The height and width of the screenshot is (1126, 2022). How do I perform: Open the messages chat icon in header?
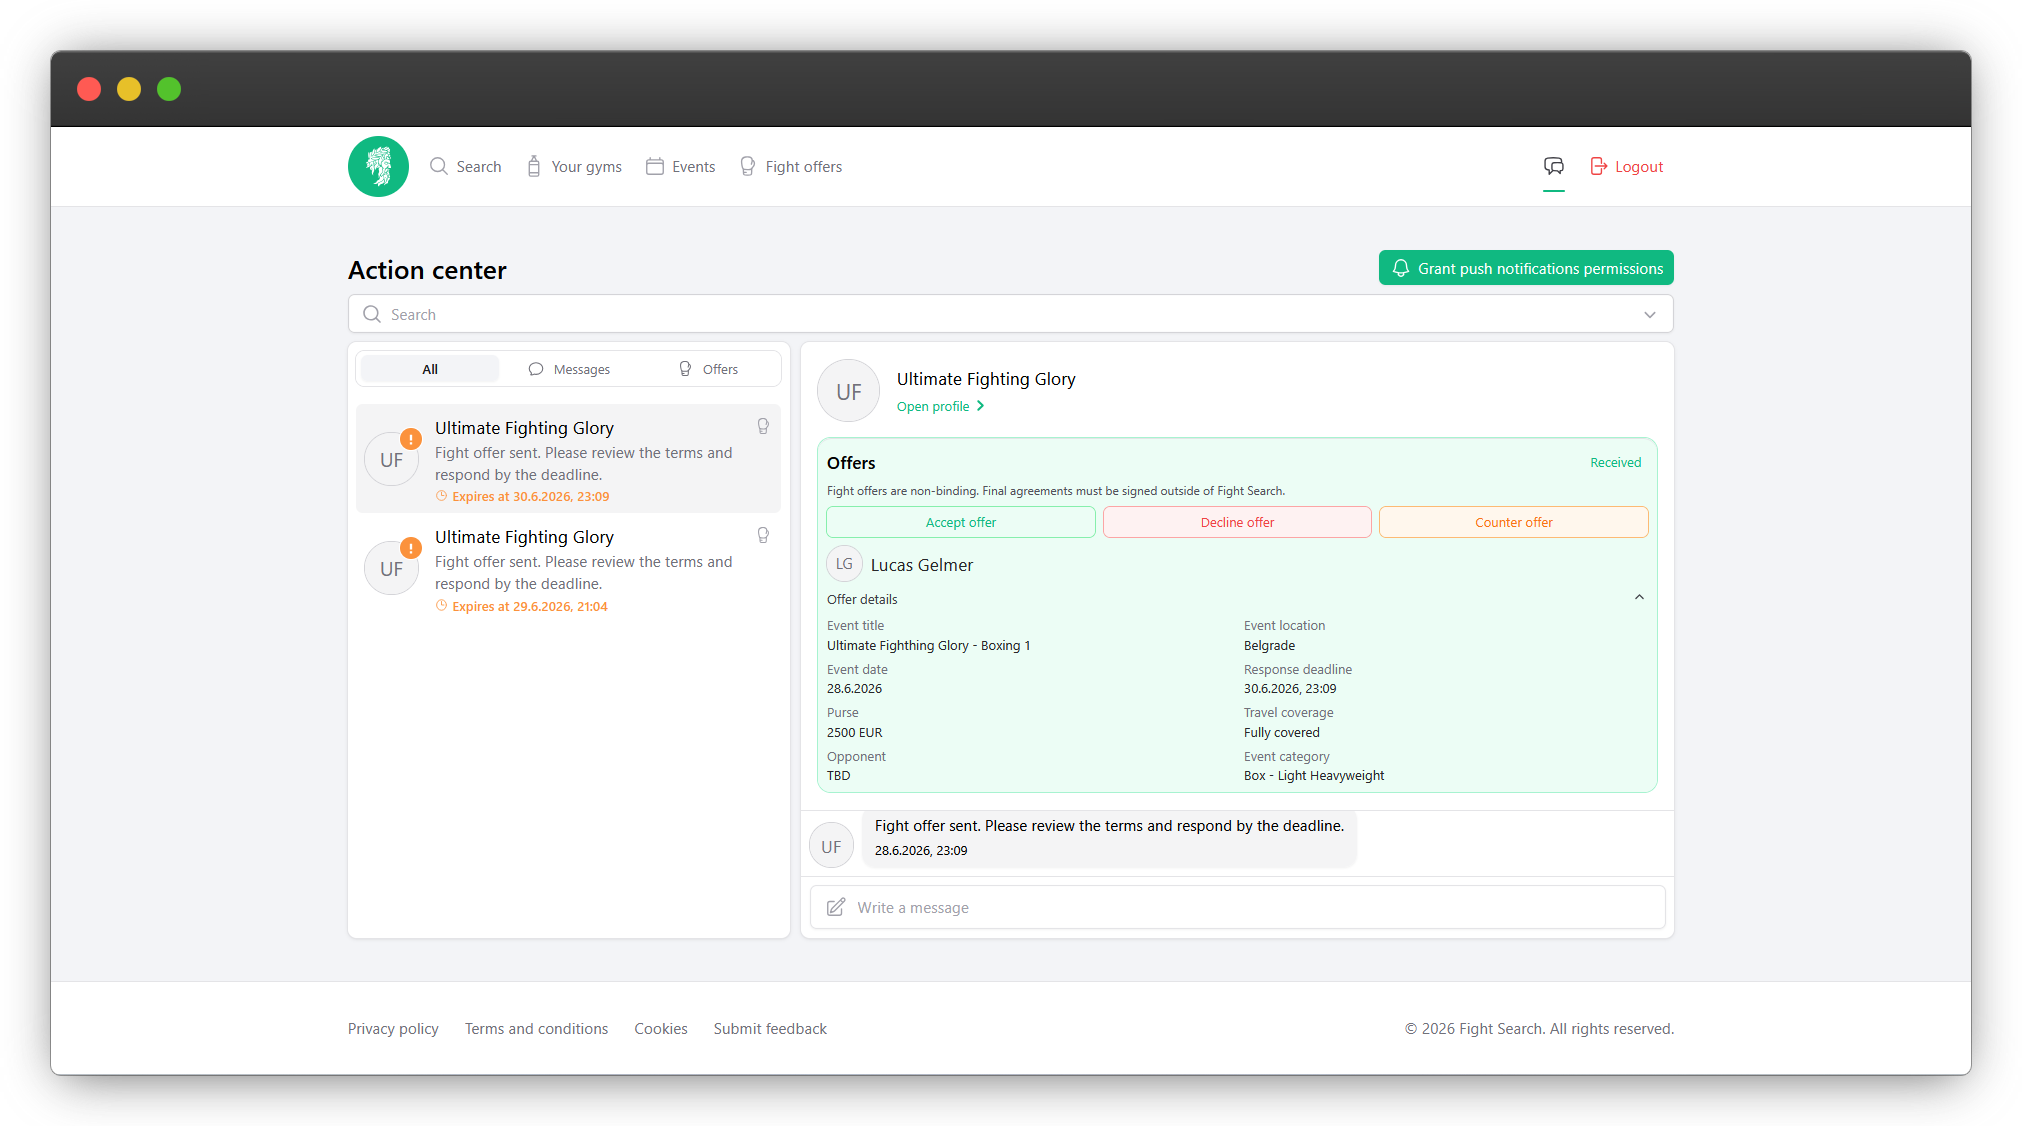pyautogui.click(x=1553, y=166)
